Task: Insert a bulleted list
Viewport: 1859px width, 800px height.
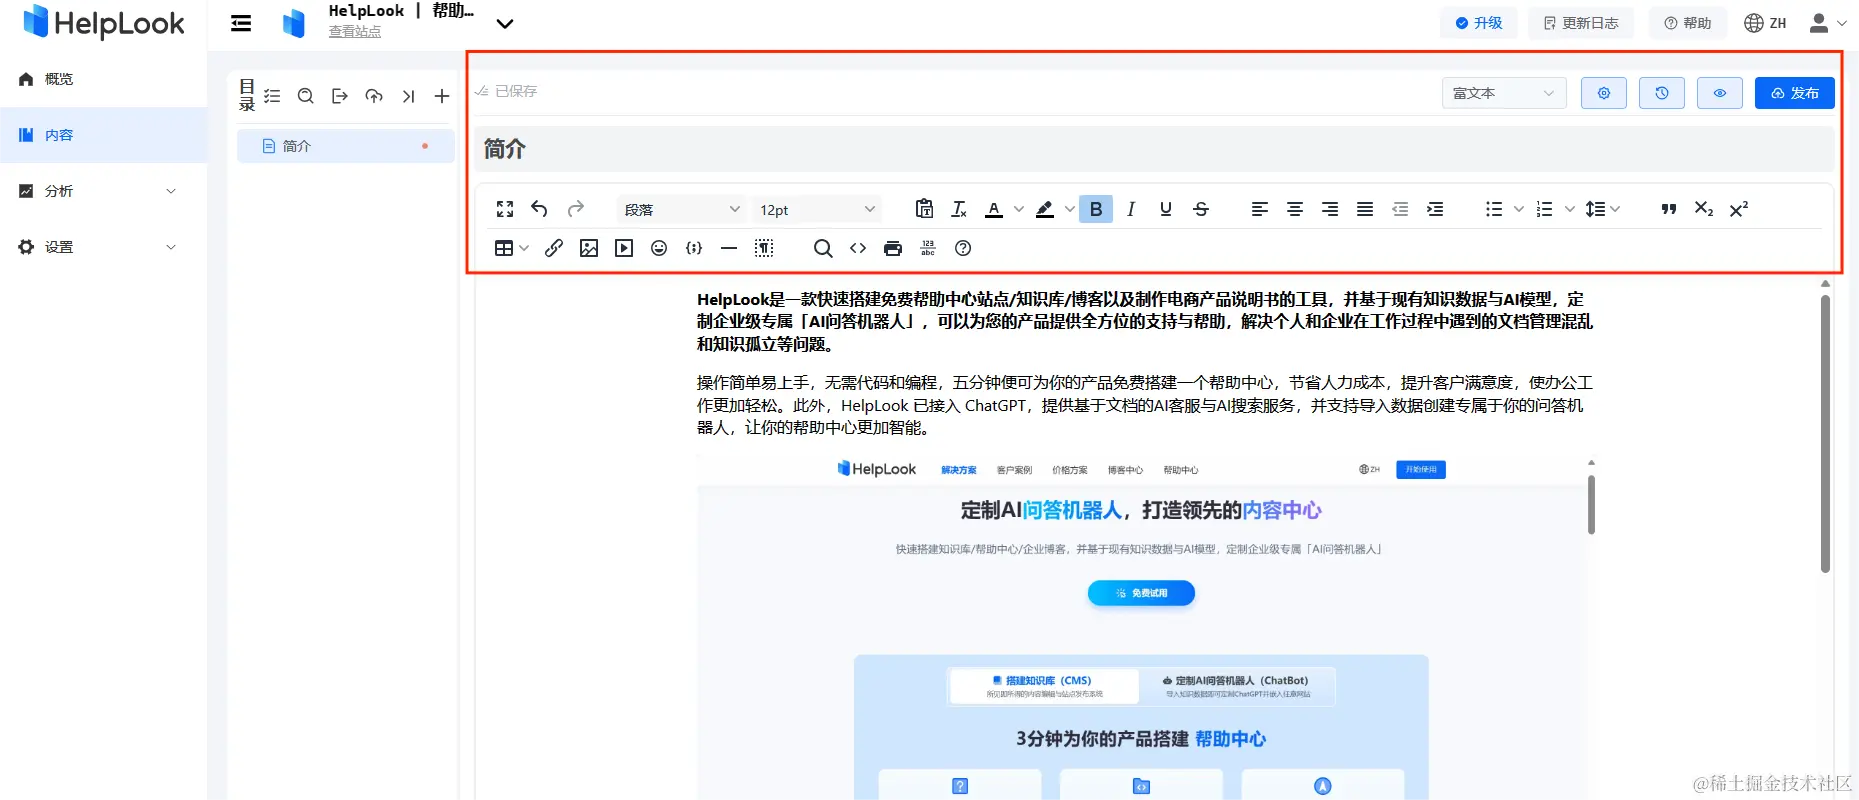Action: (1494, 209)
